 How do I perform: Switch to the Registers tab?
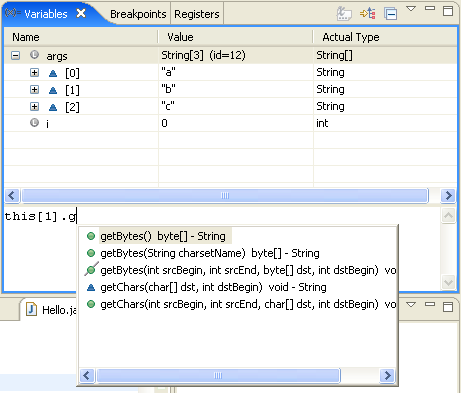[x=197, y=14]
